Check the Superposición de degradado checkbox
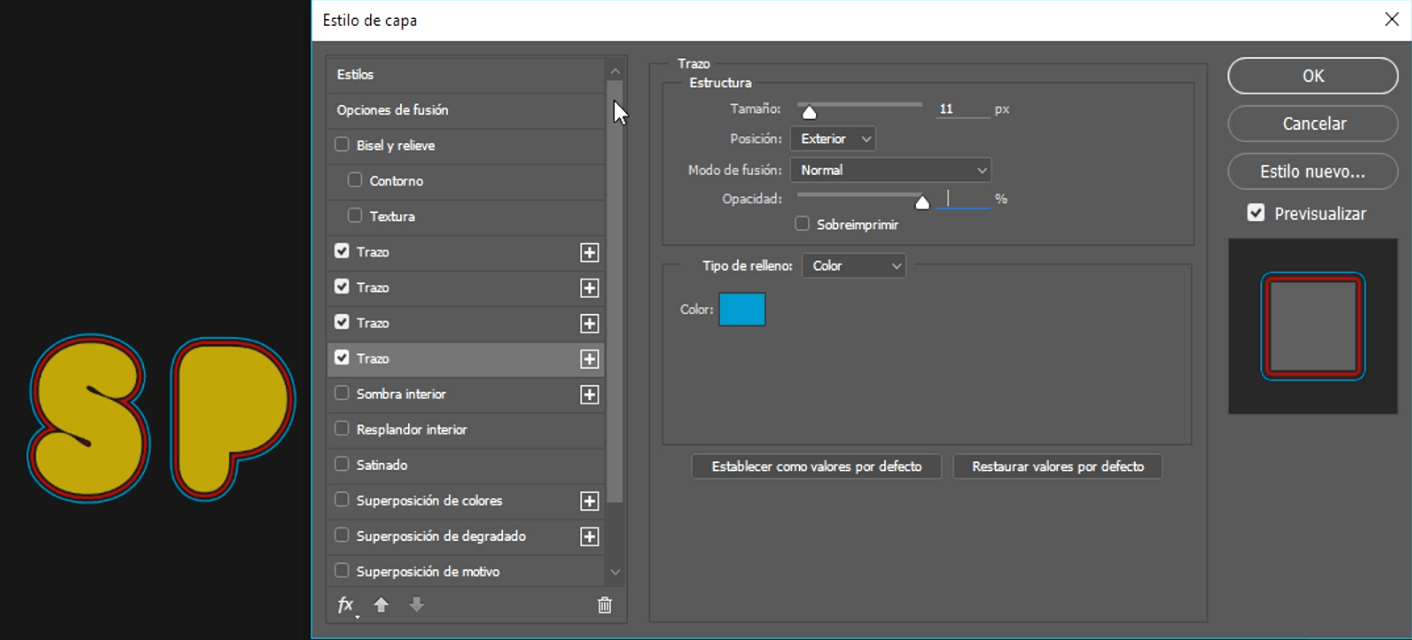The image size is (1412, 640). coord(342,536)
